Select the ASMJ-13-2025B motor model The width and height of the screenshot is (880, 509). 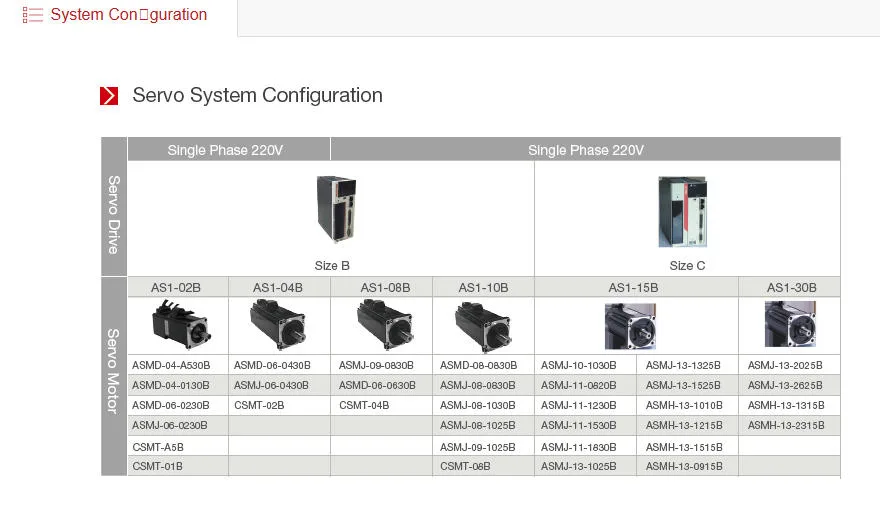(x=785, y=365)
